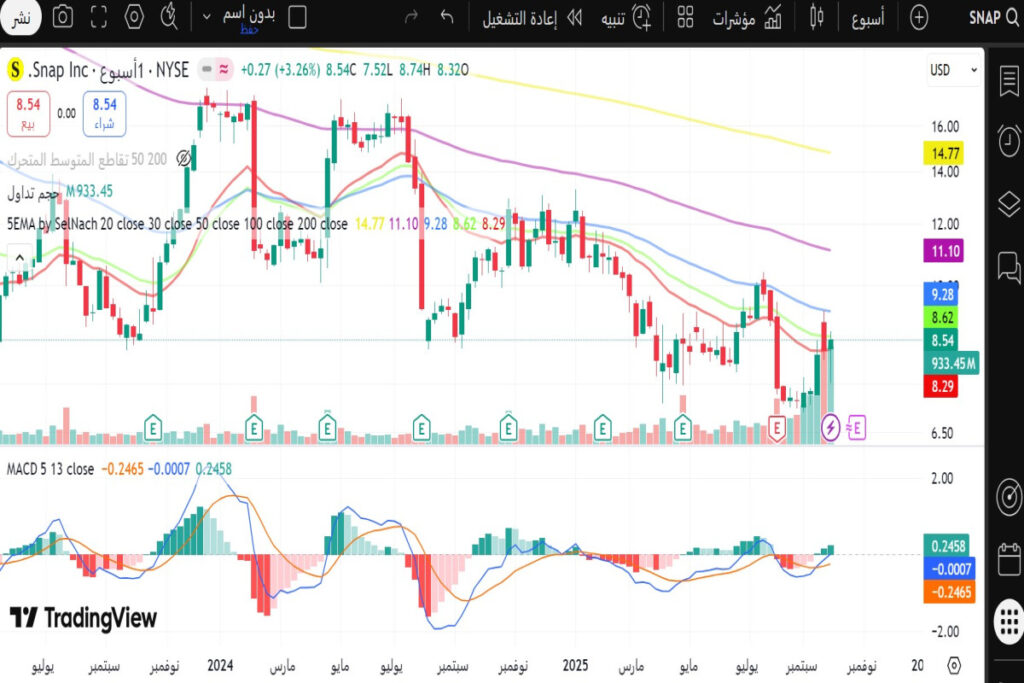Open the object tree layers icon
1024x683 pixels.
pos(1007,204)
